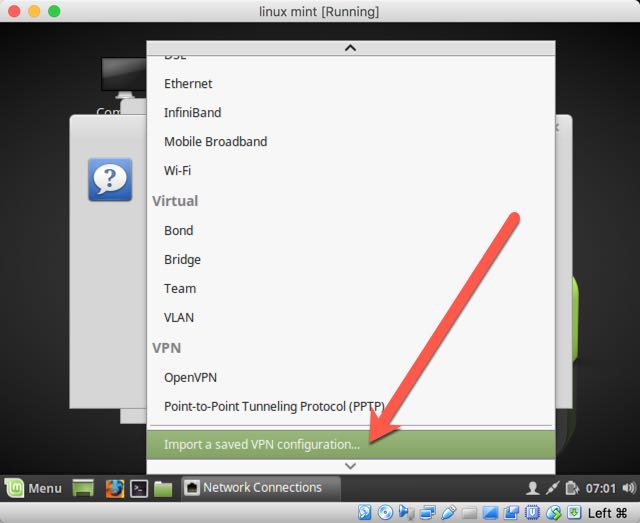Click Import a saved VPN configuration
Viewport: 640px width, 523px height.
coord(351,445)
